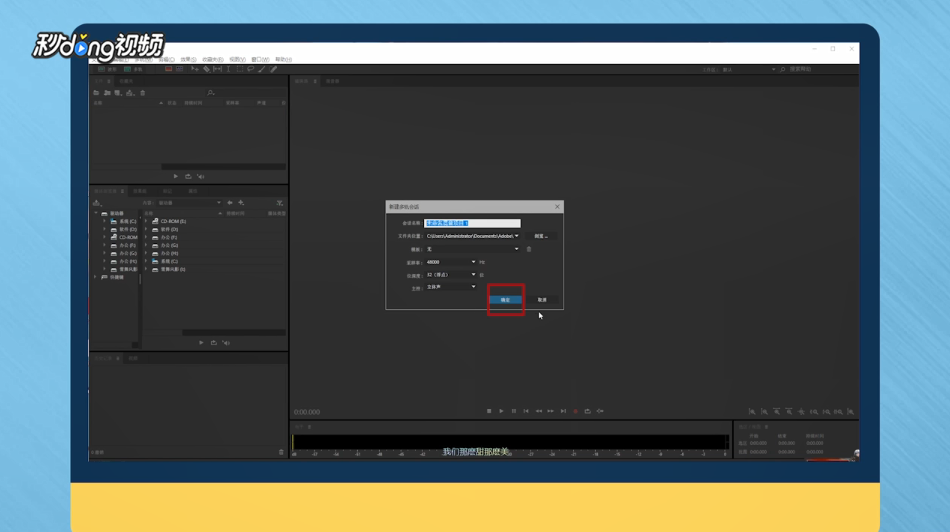Screen dimensions: 950x532
Task: Select the Marquee Selection tool
Action: pyautogui.click(x=239, y=70)
